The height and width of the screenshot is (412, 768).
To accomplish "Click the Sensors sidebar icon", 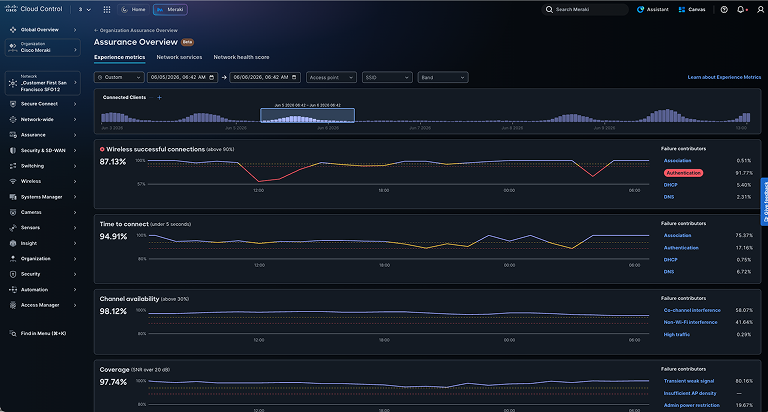I will coord(13,228).
